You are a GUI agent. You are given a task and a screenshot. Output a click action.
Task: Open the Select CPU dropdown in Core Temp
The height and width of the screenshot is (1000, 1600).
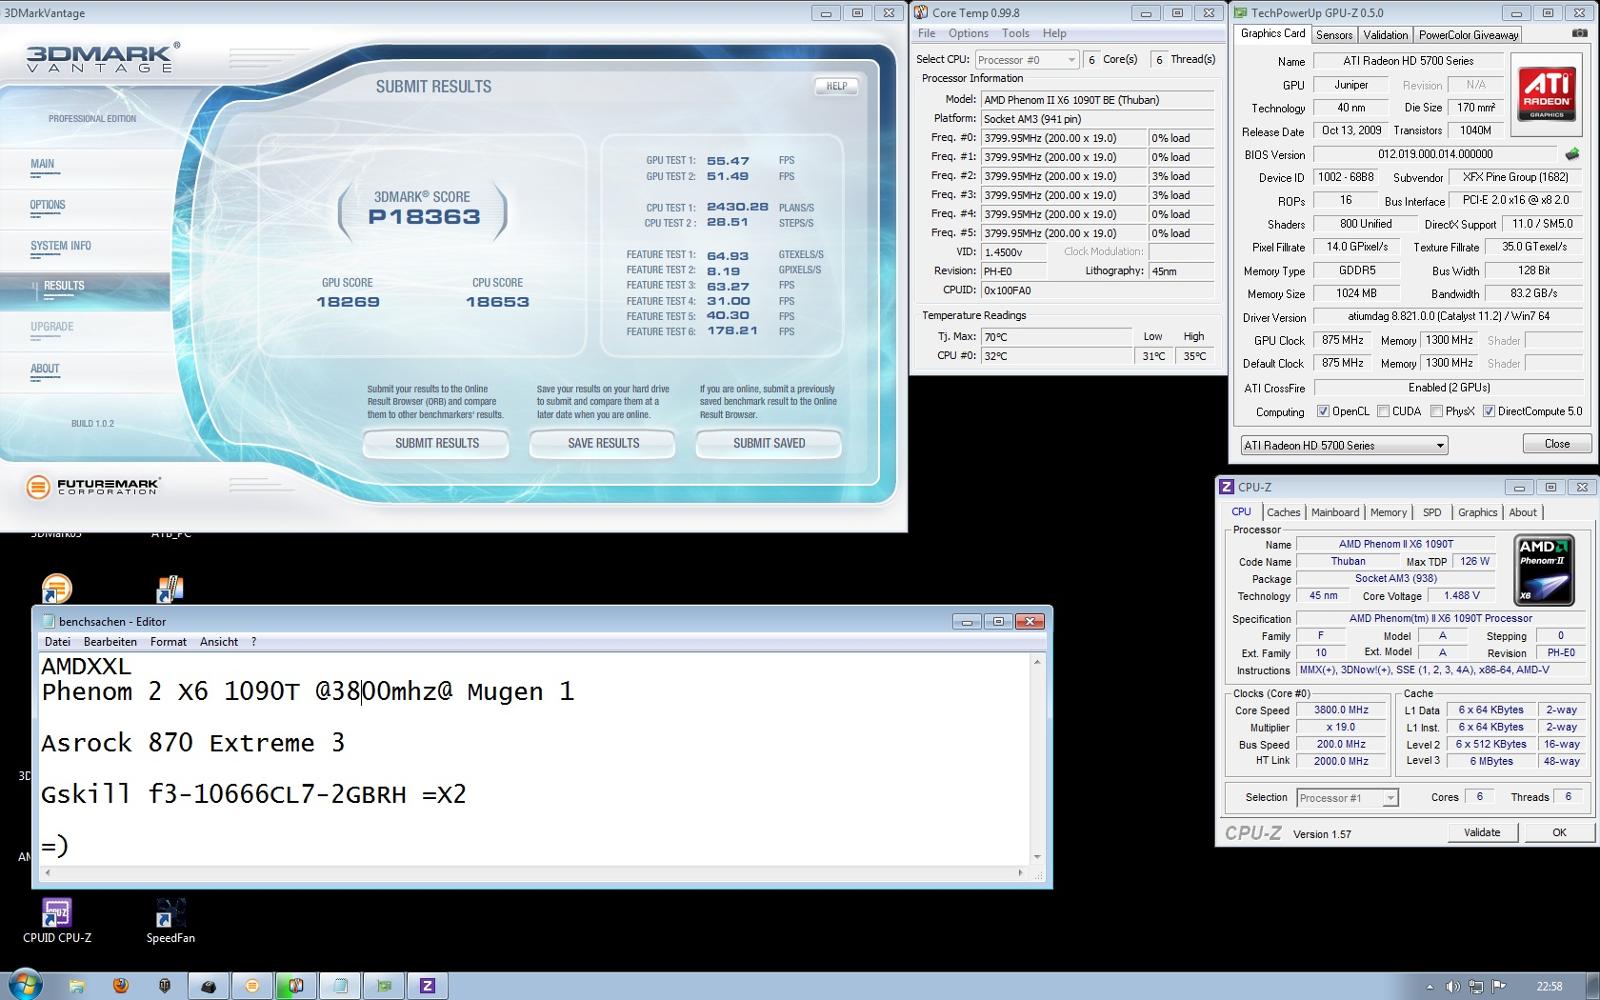click(x=1026, y=60)
